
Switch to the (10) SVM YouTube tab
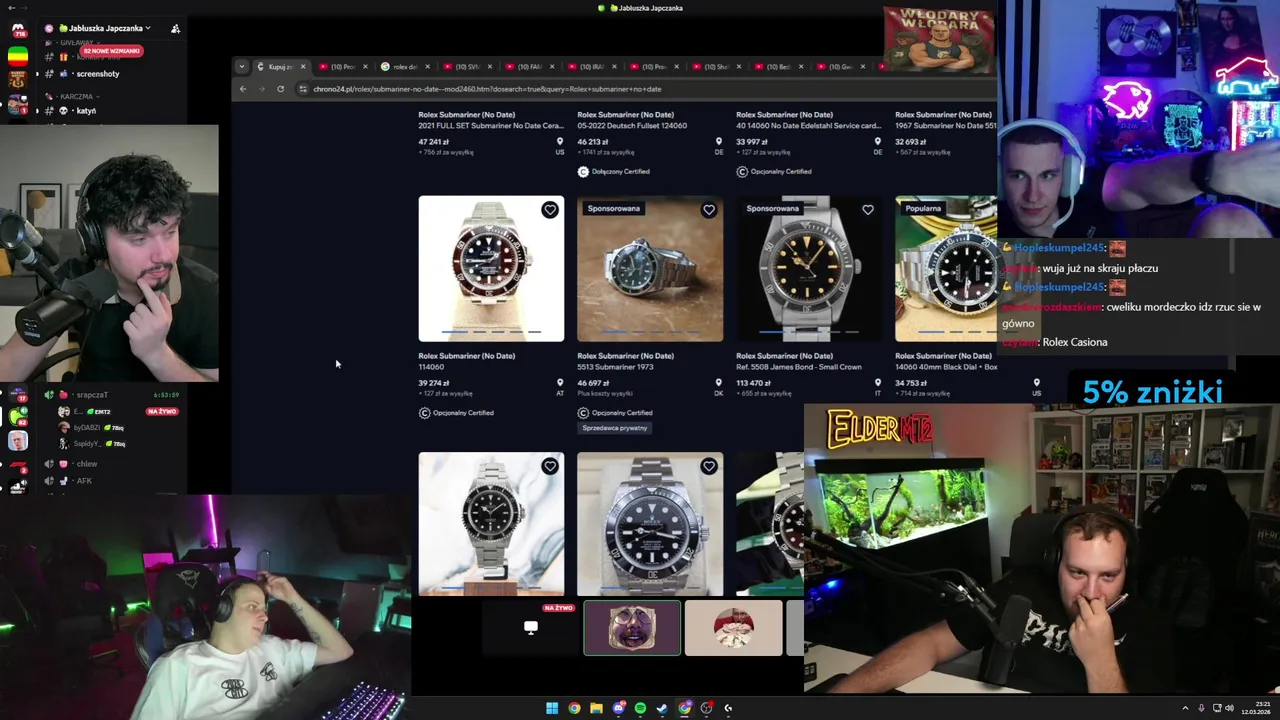click(467, 67)
